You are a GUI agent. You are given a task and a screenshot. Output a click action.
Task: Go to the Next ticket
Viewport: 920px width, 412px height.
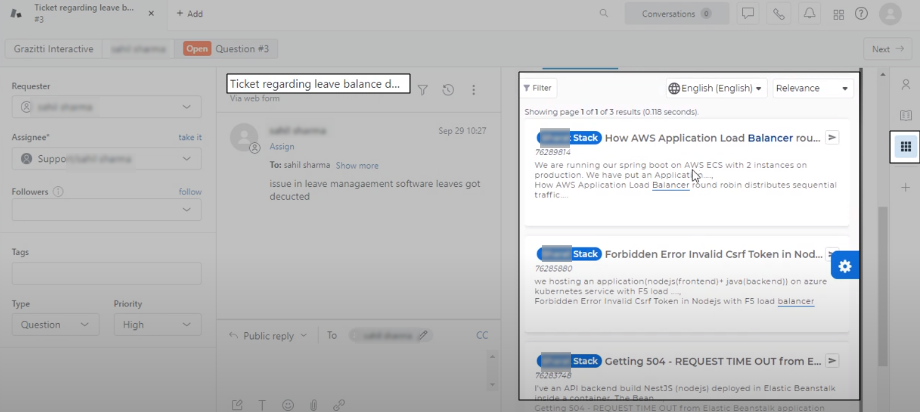point(887,49)
